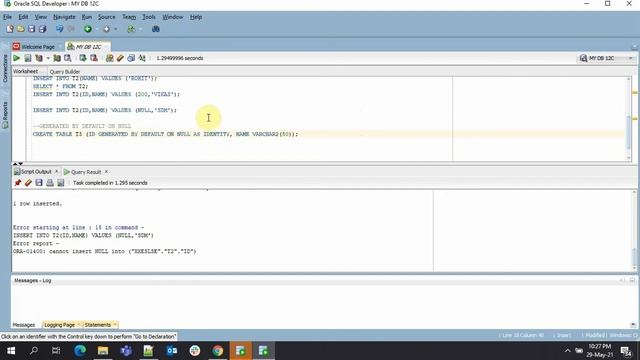Click the Rollback icon in worksheet toolbar
The image size is (640, 360).
[94, 58]
